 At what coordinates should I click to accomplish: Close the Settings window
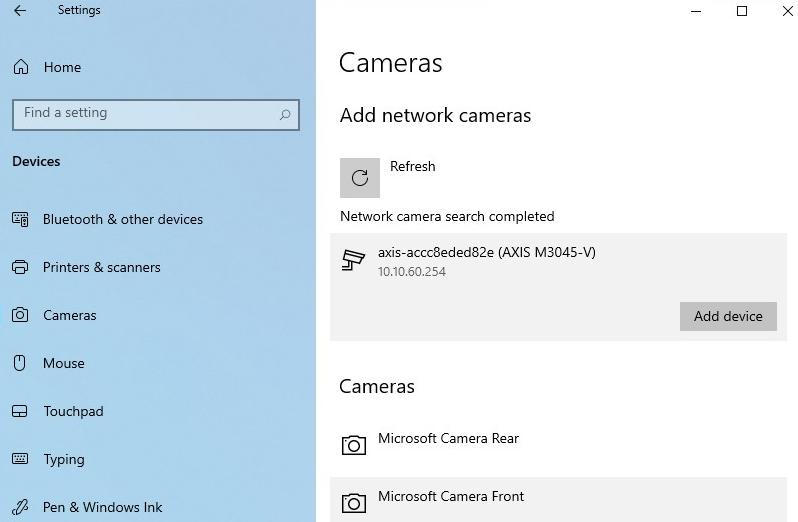[x=787, y=11]
